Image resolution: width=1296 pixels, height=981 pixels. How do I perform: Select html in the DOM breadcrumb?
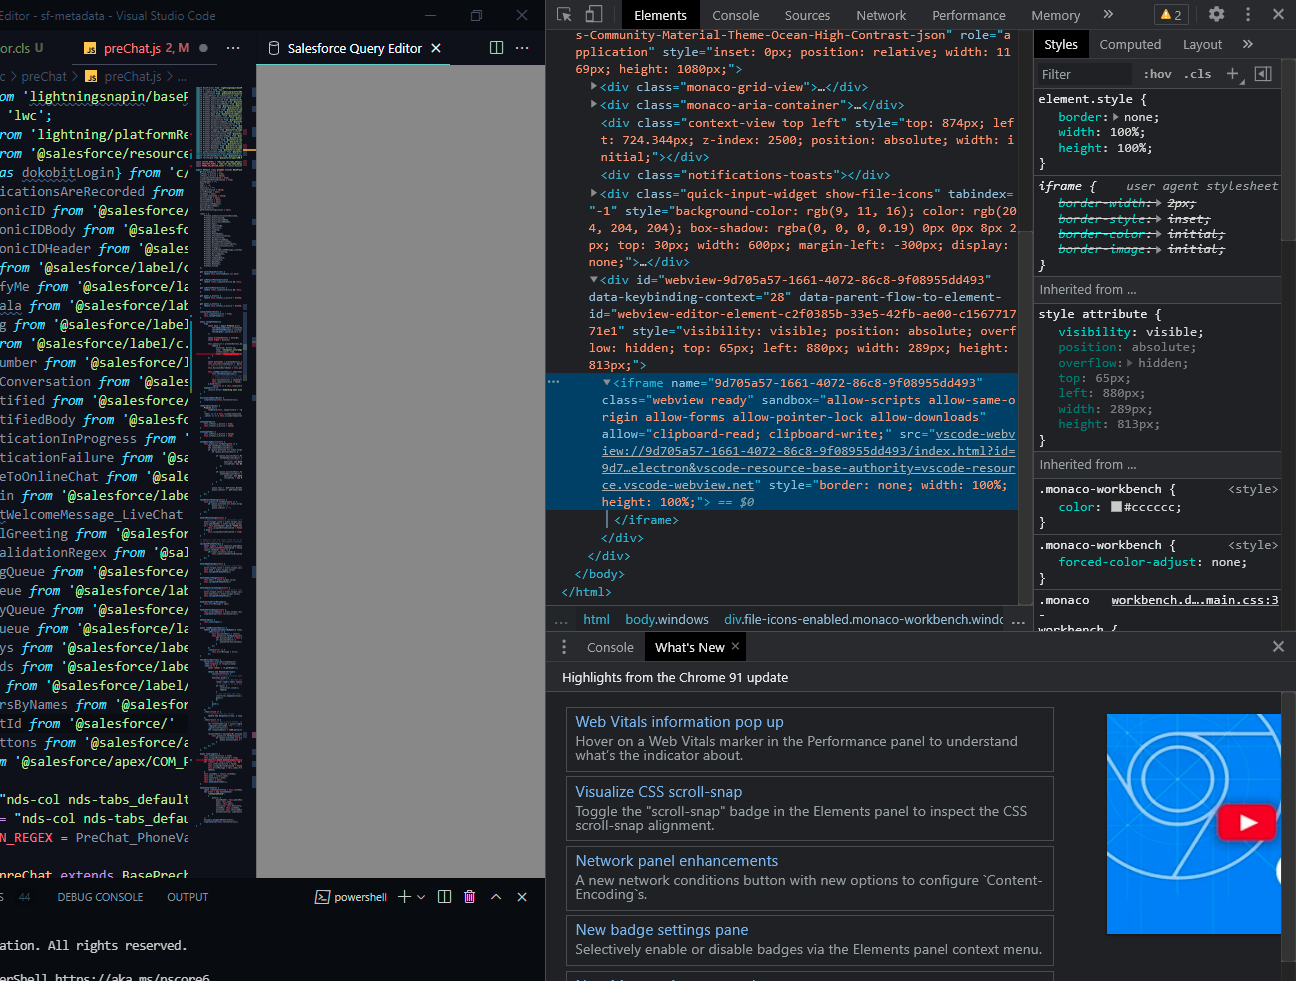[596, 619]
